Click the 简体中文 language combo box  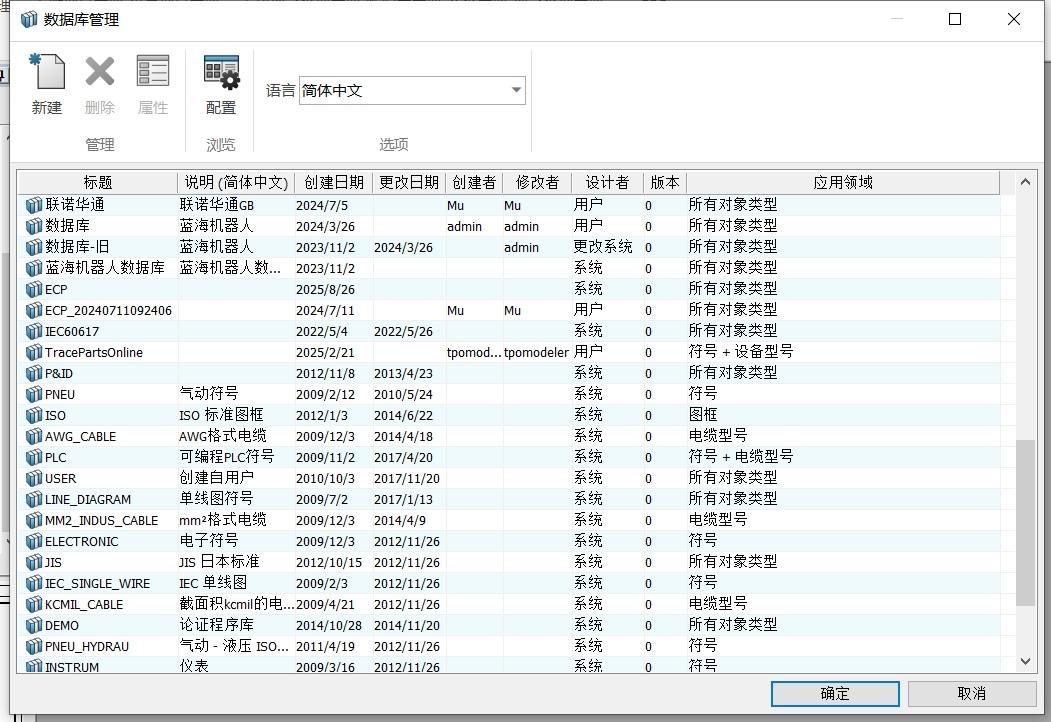400,90
